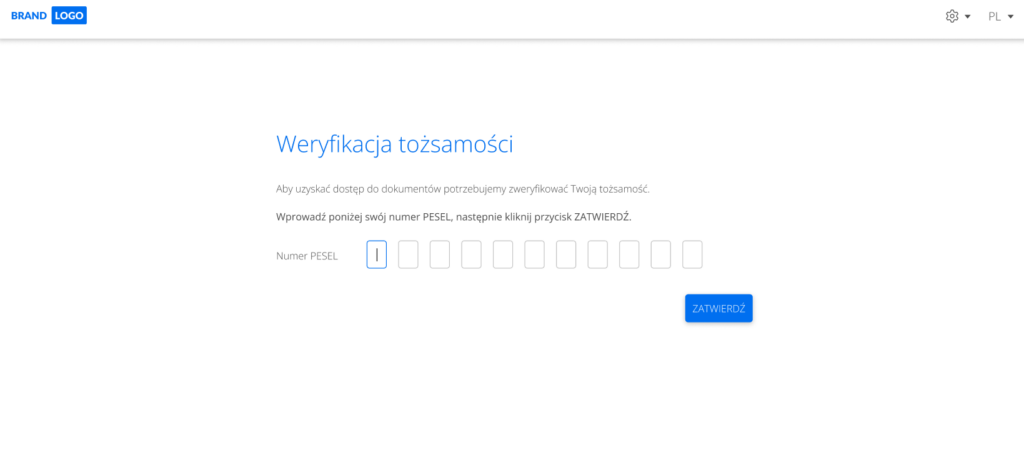
Task: Click the arrow next to PL
Action: (1011, 17)
